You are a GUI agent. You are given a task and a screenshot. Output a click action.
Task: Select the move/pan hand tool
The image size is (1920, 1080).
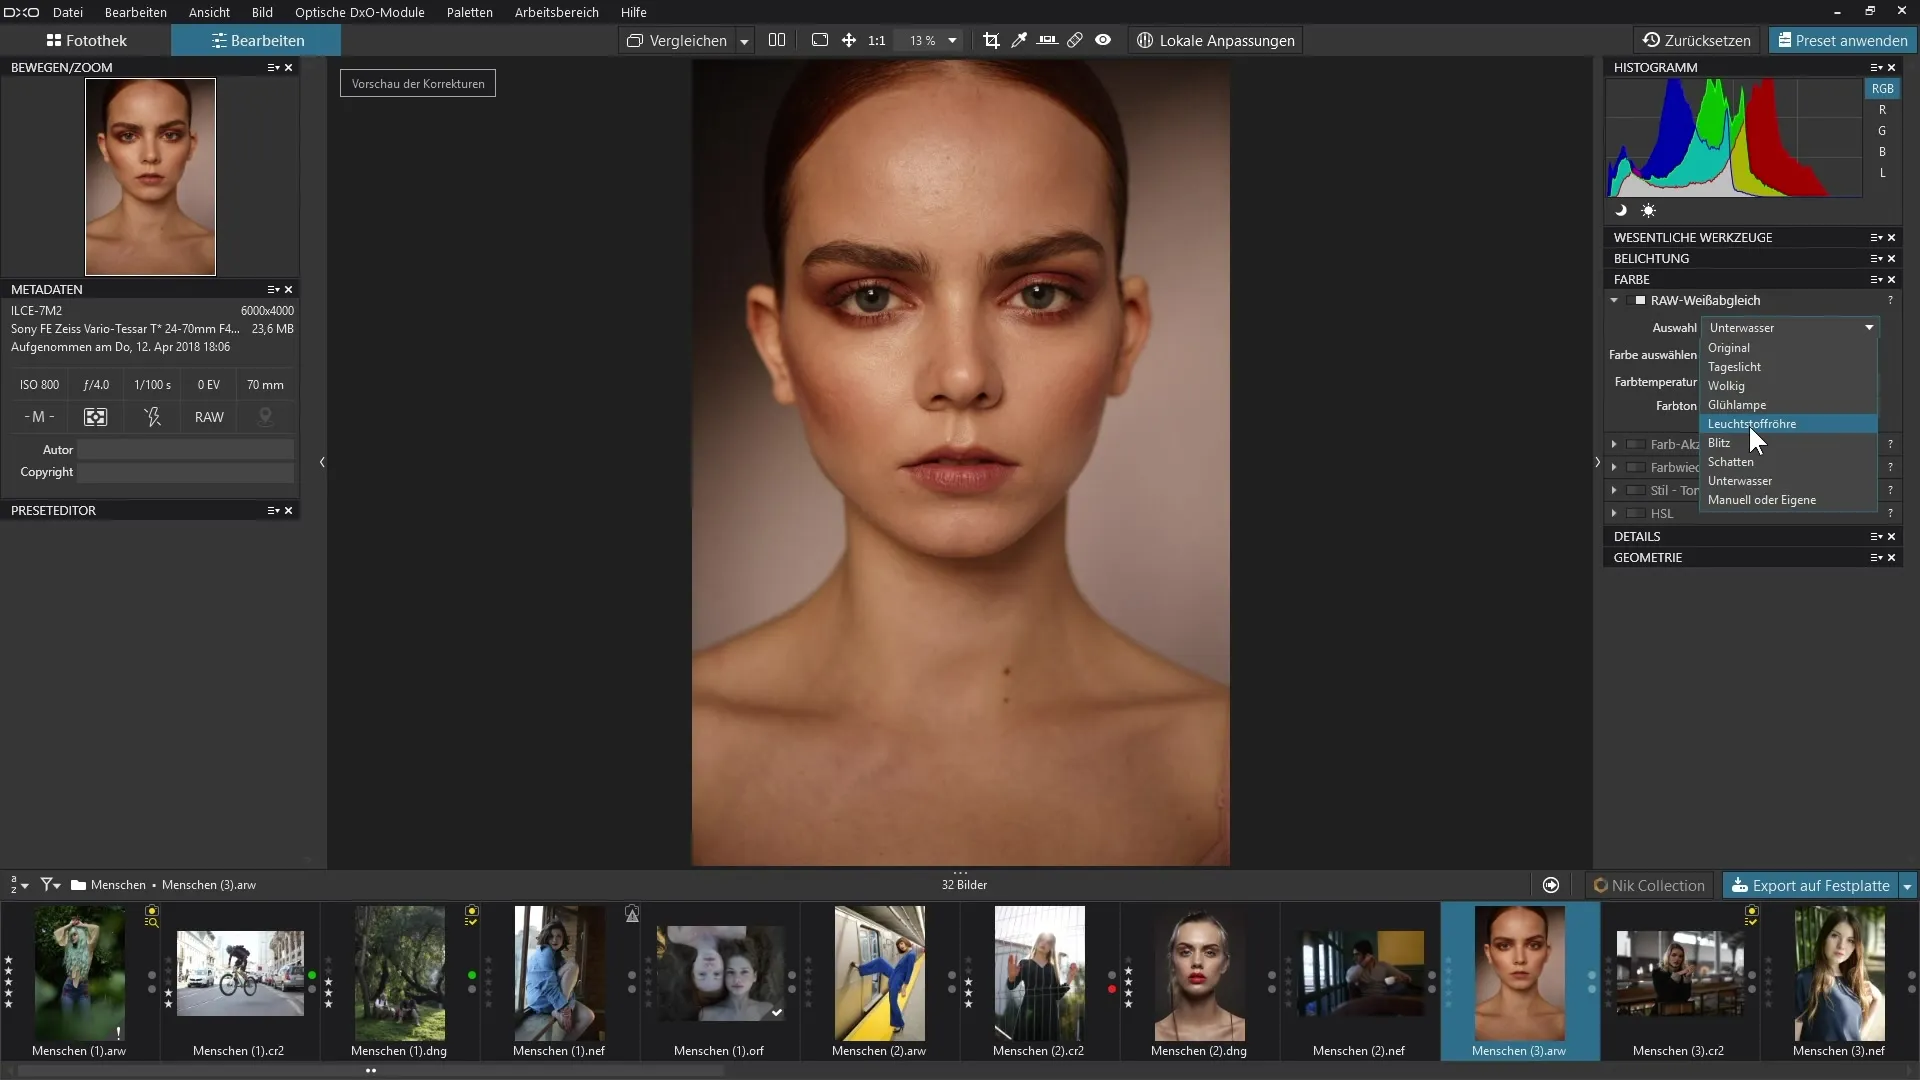point(848,40)
